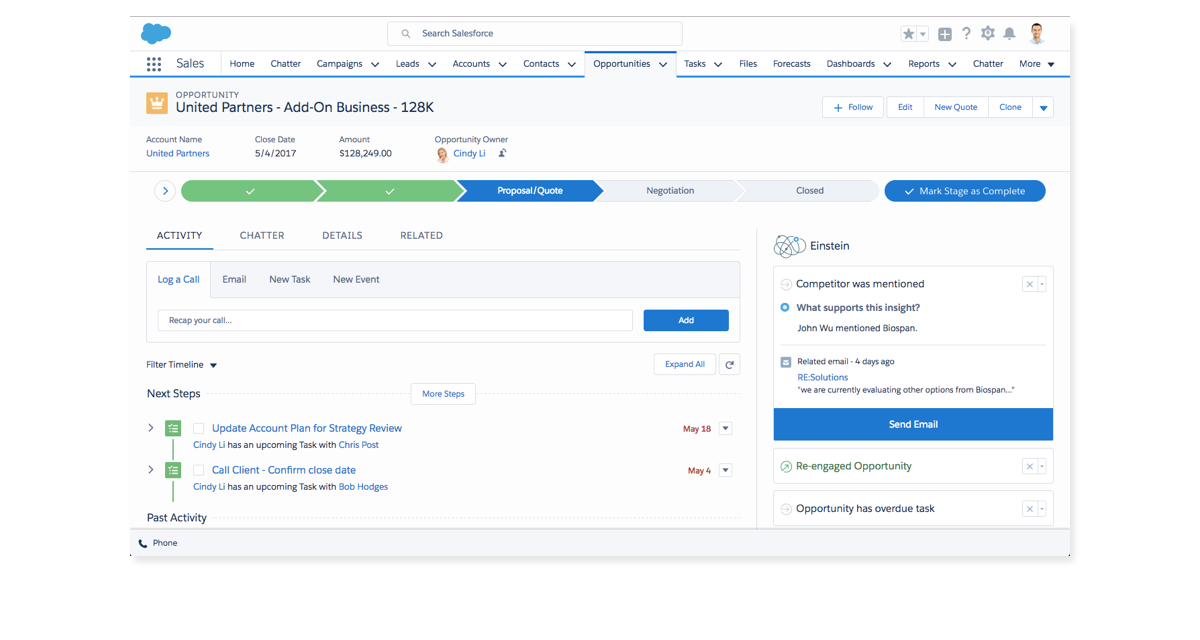Click the change owner icon beside Cindy Li
Screen dimensions: 1200x640
pos(502,154)
